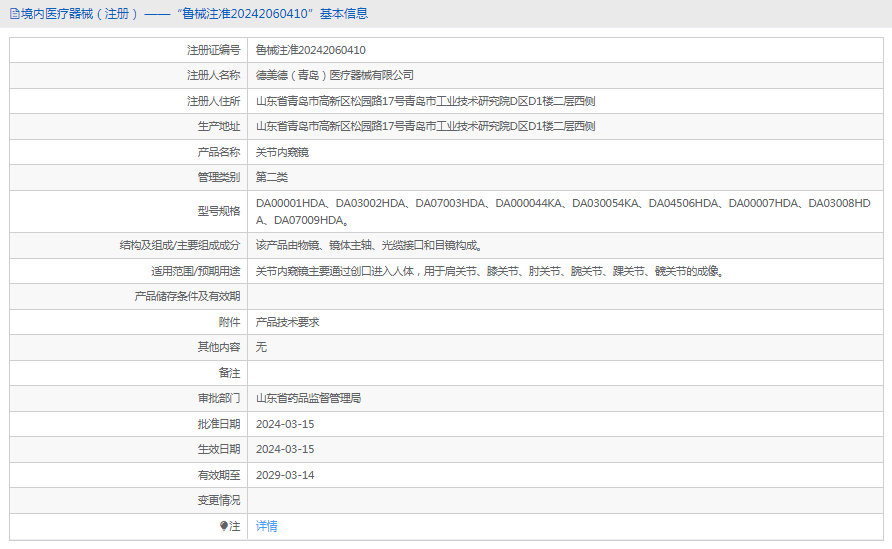Click the 附件 label
This screenshot has width=892, height=549.
click(229, 322)
